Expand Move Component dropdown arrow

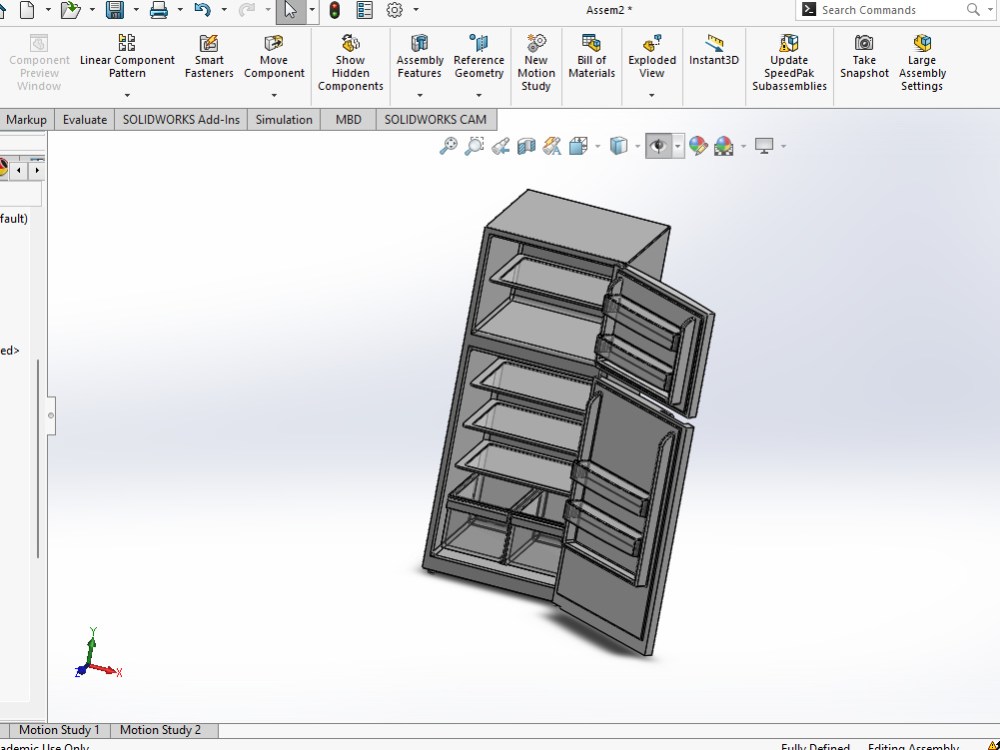274,95
